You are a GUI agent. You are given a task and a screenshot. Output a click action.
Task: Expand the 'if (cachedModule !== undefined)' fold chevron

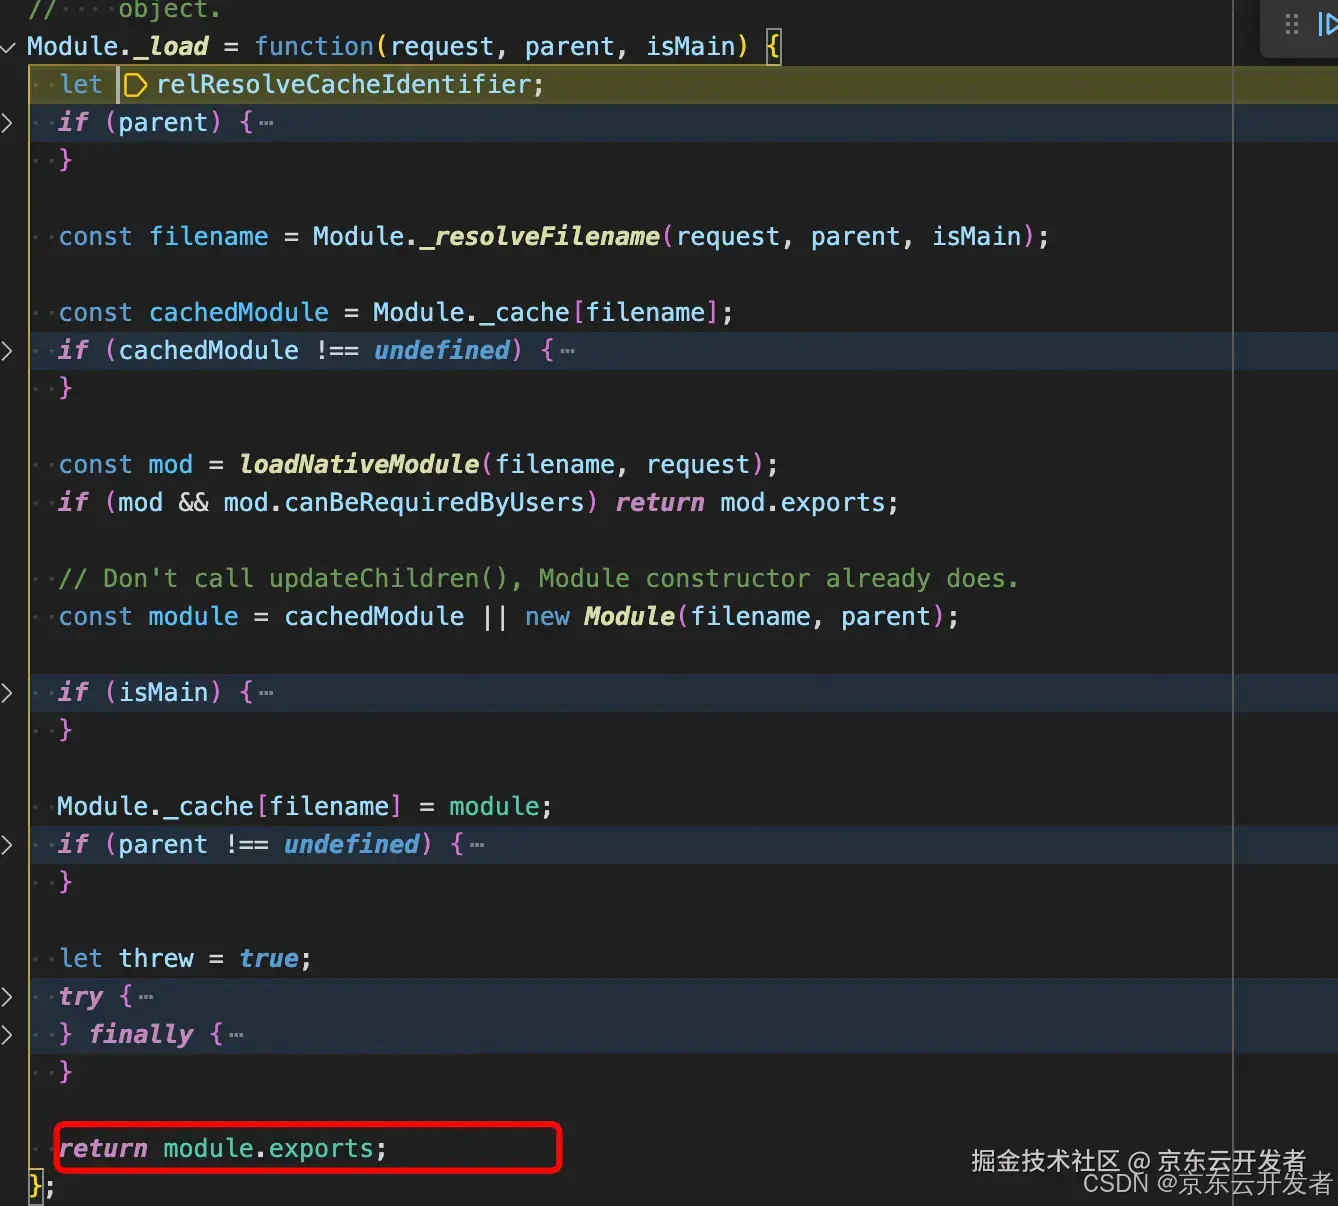(x=7, y=351)
